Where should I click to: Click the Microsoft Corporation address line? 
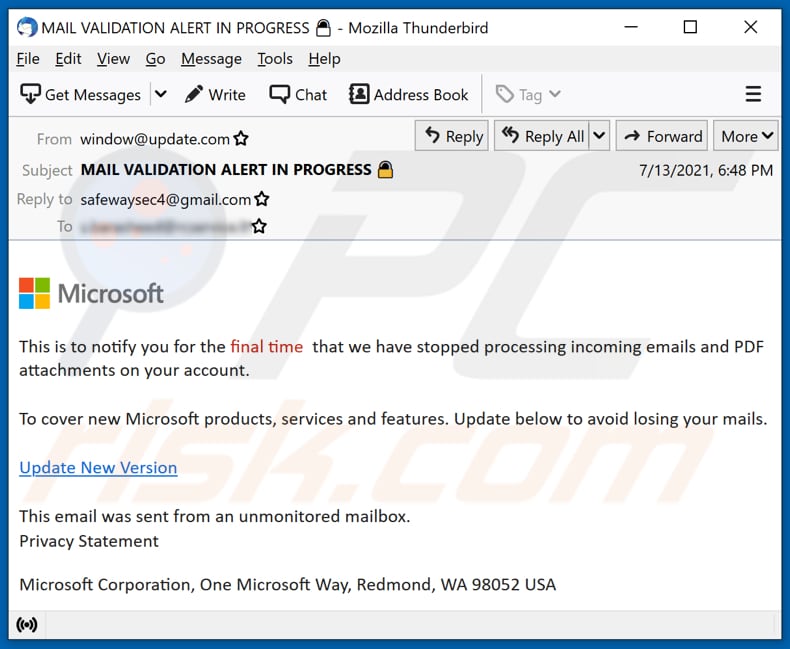[288, 585]
